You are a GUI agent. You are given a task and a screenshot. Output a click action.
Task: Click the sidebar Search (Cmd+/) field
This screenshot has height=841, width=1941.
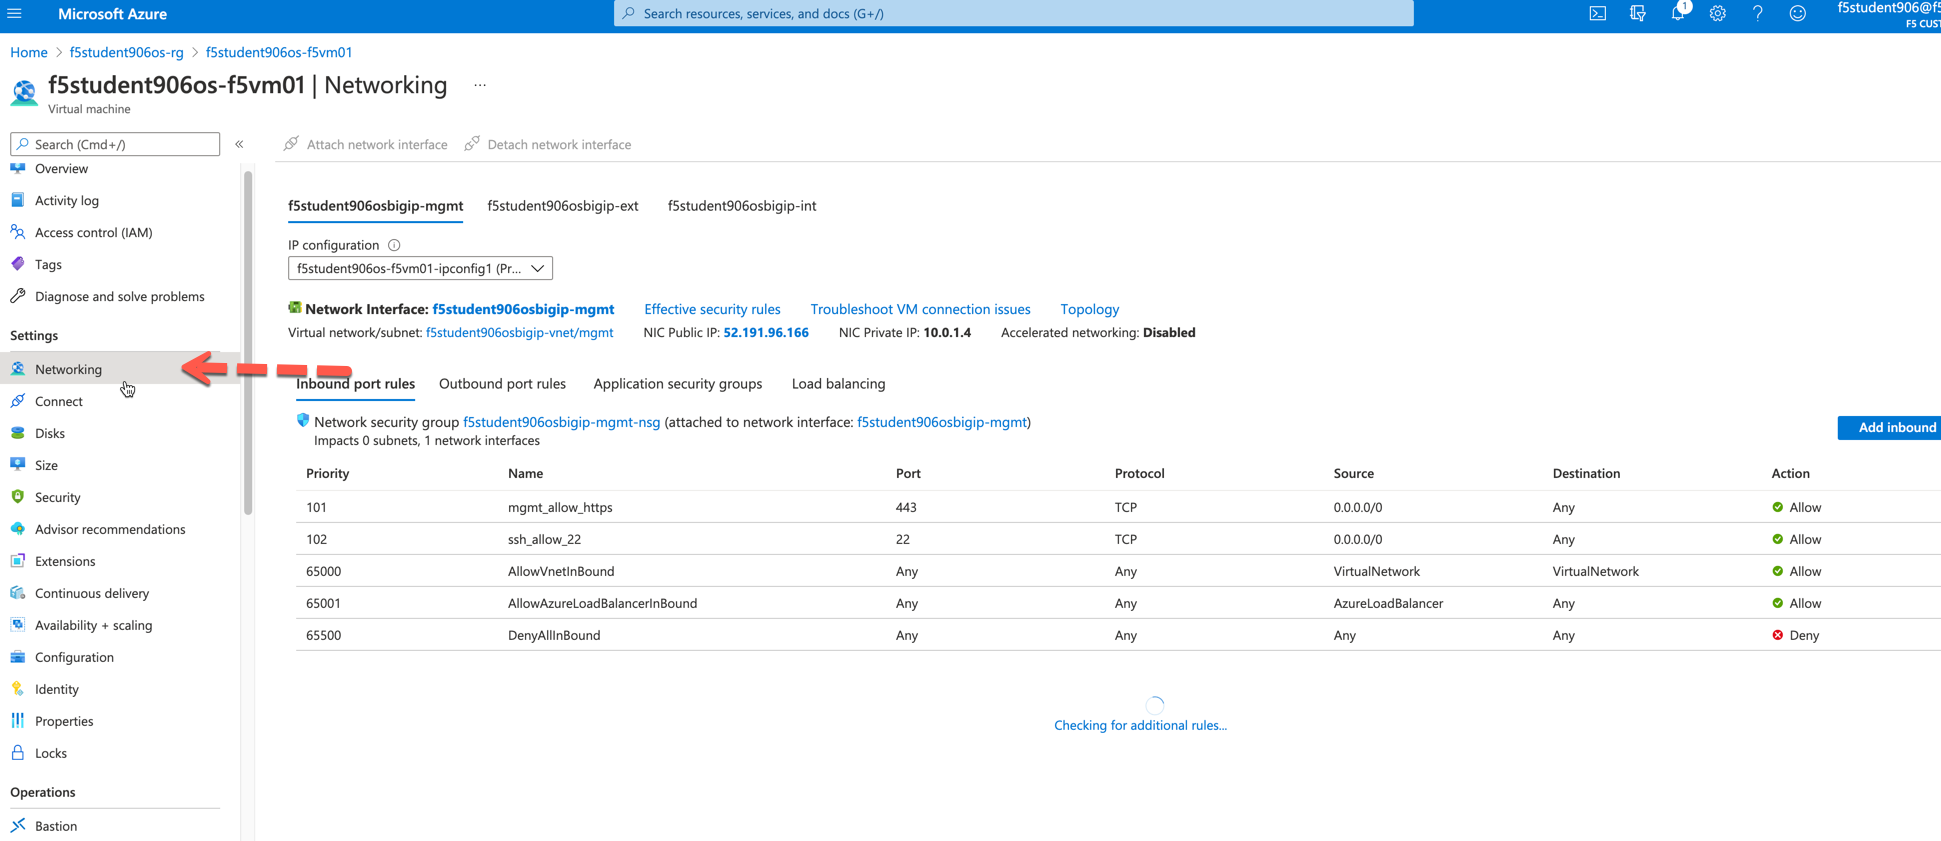tap(115, 144)
